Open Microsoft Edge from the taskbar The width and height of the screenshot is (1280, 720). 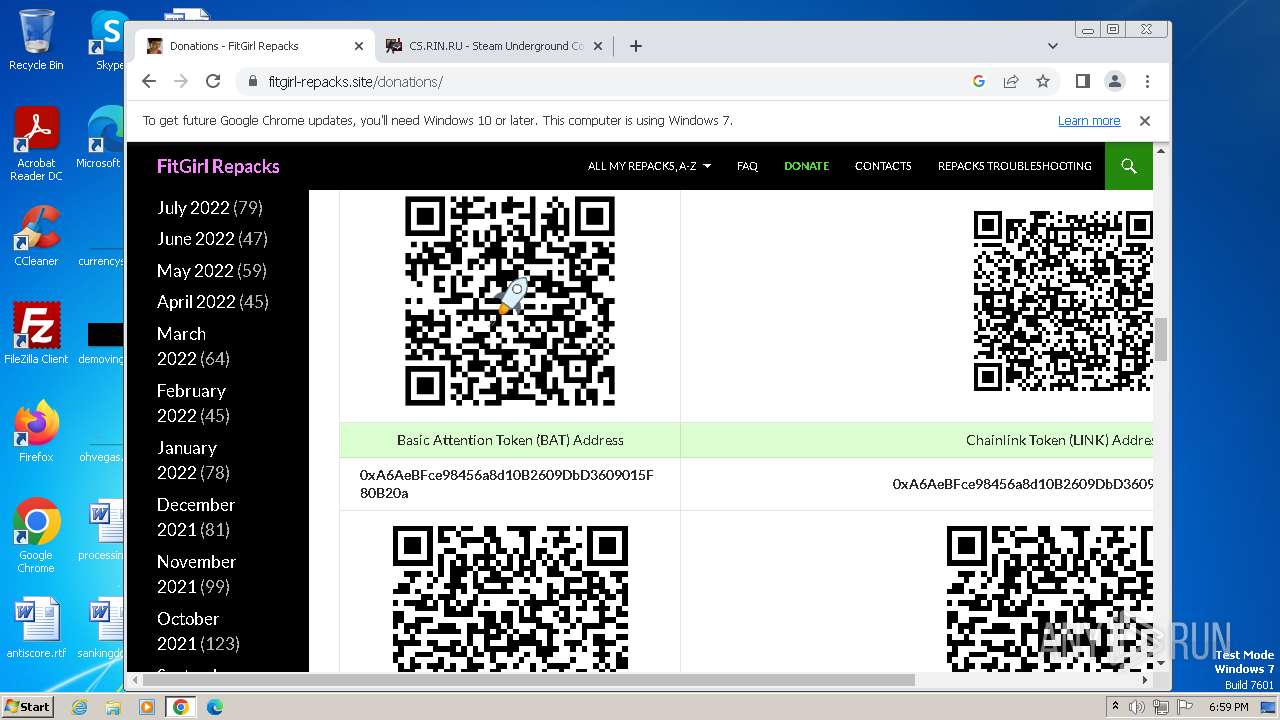pyautogui.click(x=214, y=707)
